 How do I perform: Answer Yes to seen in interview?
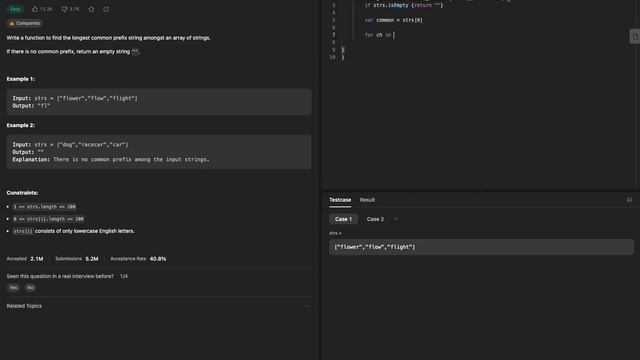(13, 288)
